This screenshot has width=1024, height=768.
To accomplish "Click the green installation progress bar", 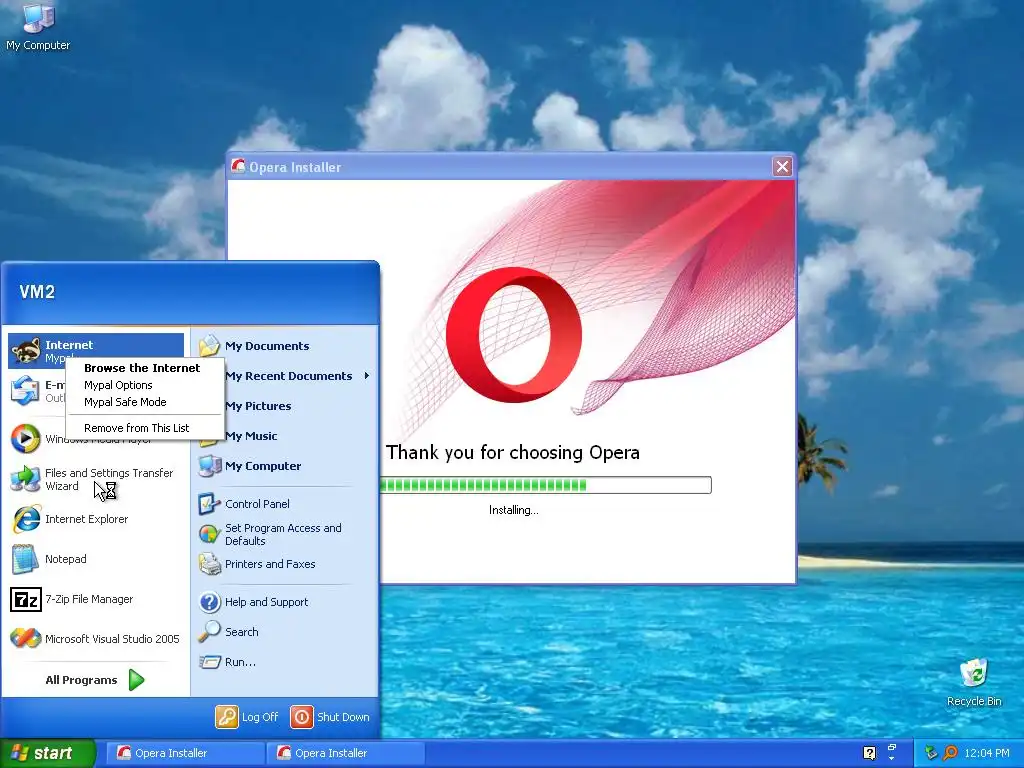I will [x=545, y=485].
